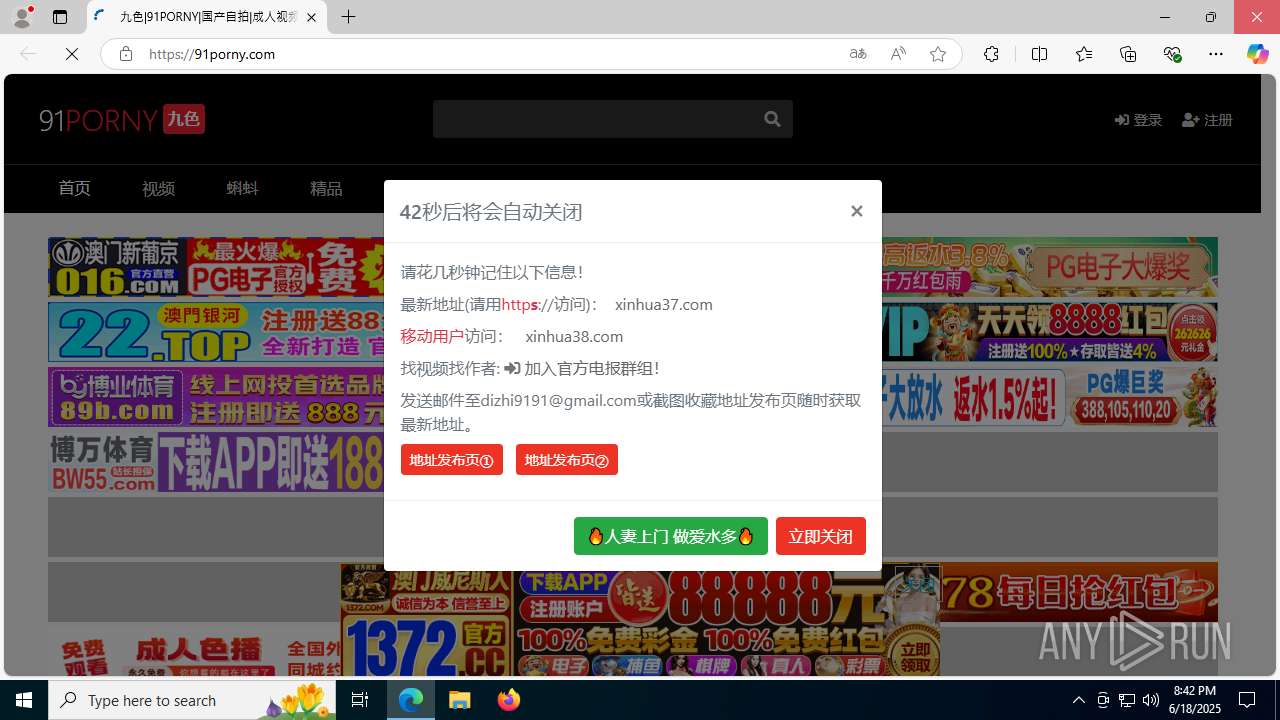The width and height of the screenshot is (1280, 720).
Task: Launch Firefox from taskbar
Action: 509,700
